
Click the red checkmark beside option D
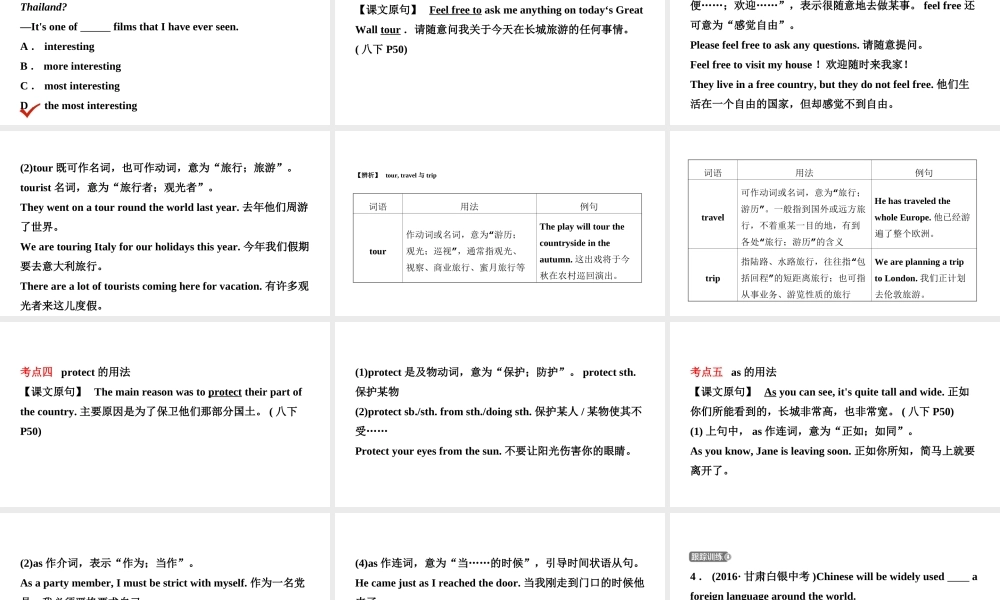click(29, 110)
